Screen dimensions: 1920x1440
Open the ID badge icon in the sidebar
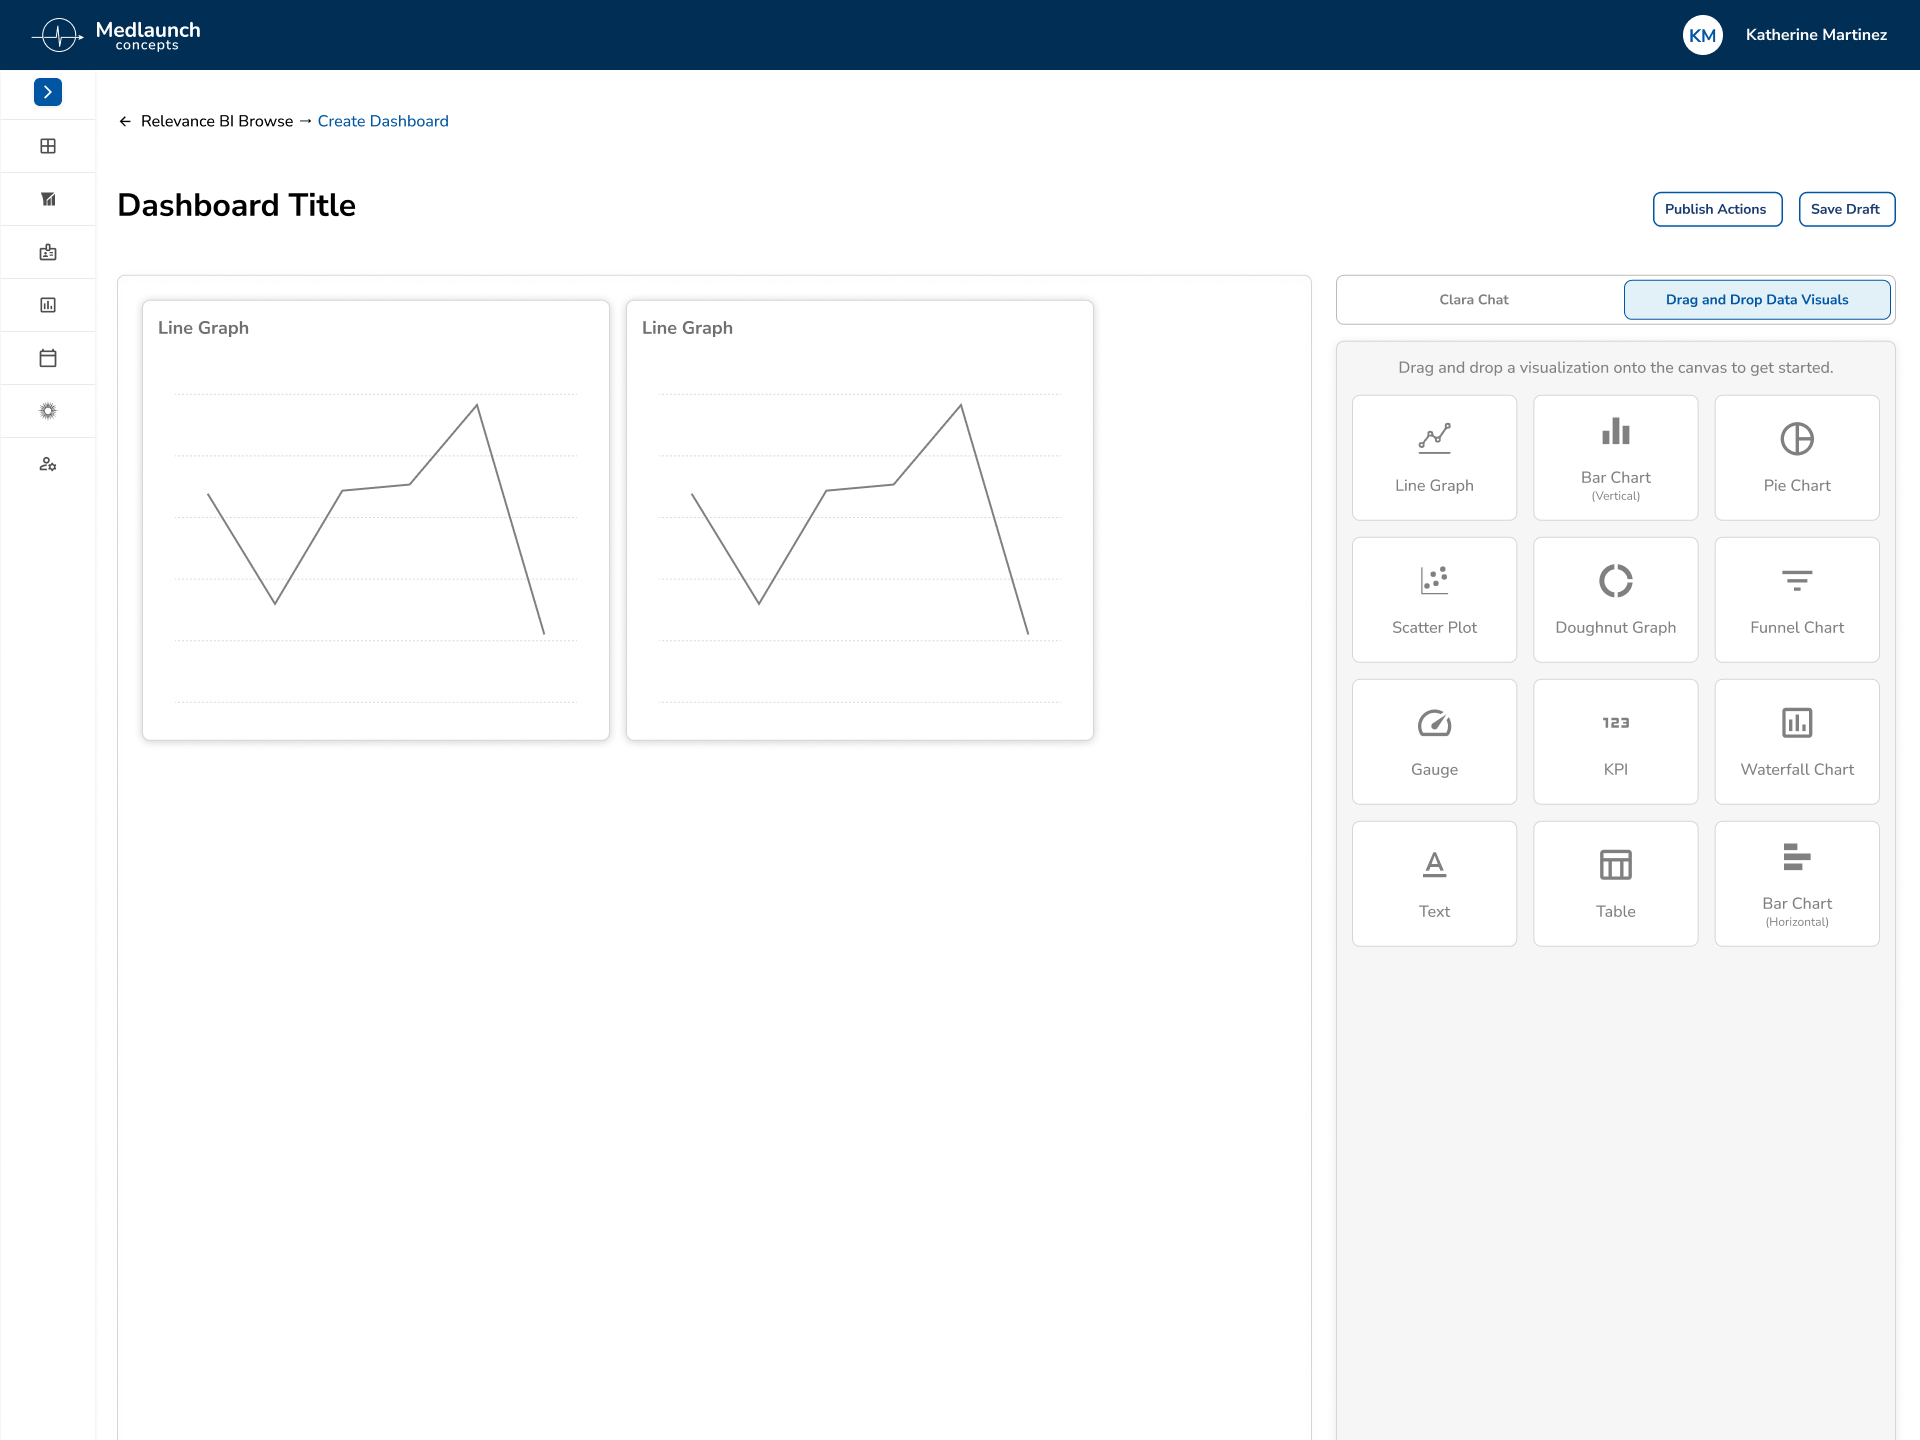48,252
